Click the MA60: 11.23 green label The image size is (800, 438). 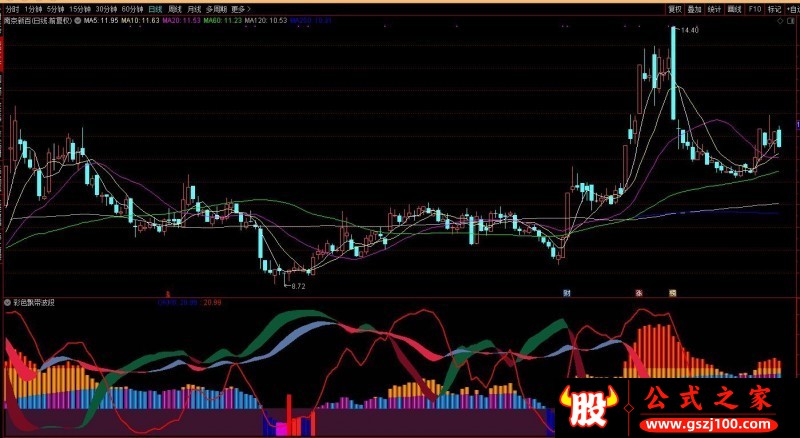click(x=222, y=21)
